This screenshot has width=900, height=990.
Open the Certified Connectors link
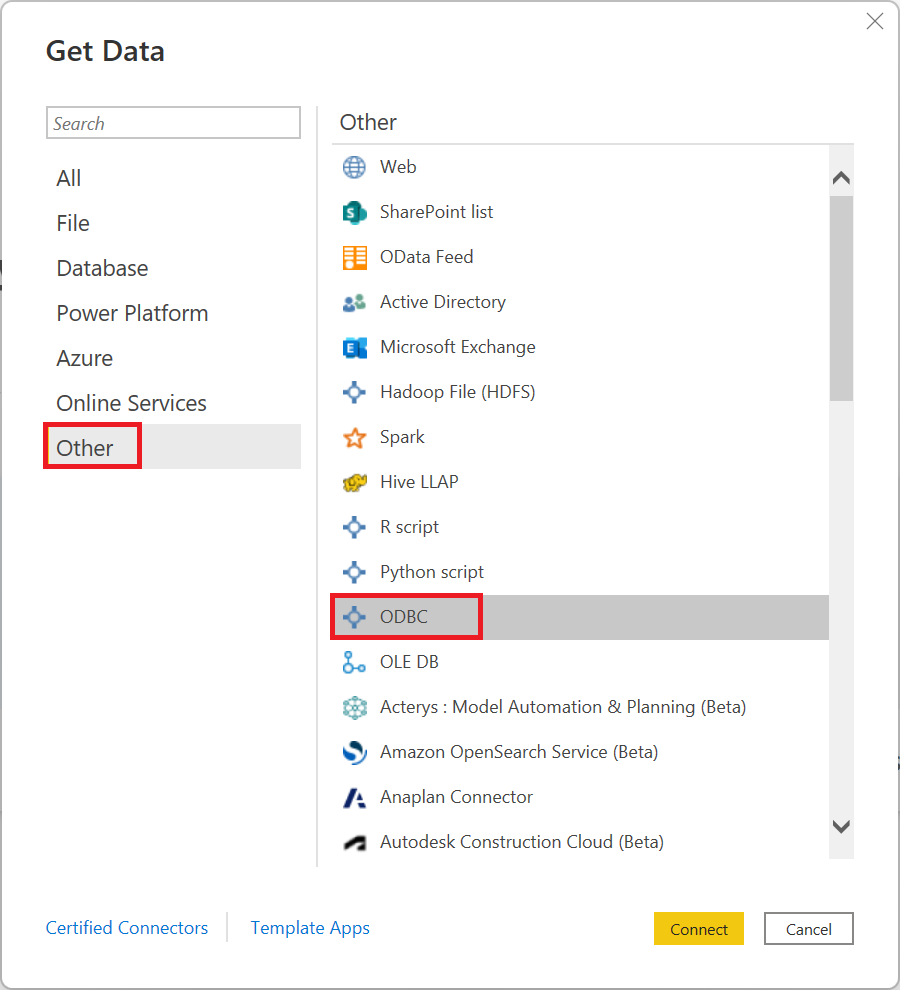point(127,928)
